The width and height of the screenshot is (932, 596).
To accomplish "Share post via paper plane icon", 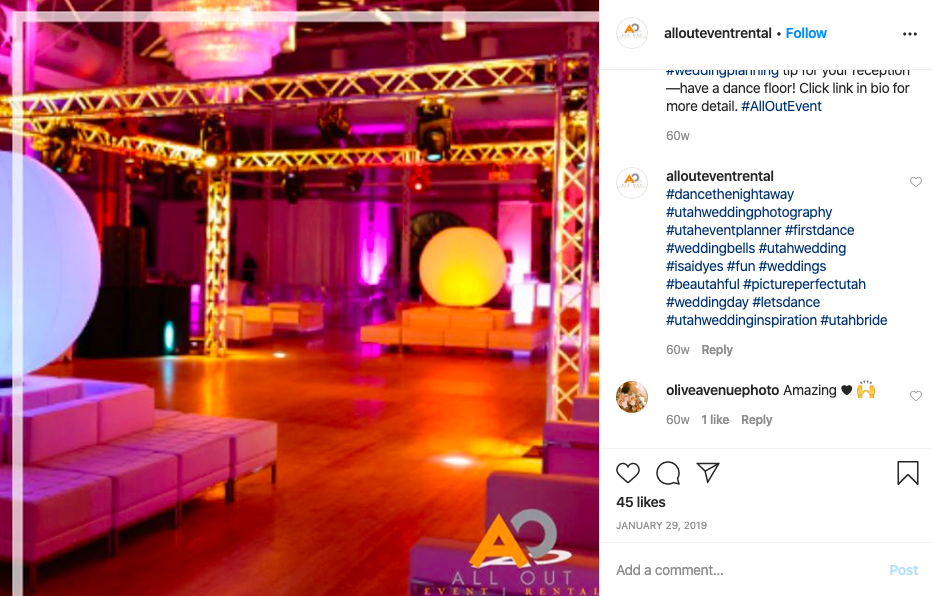I will (708, 472).
